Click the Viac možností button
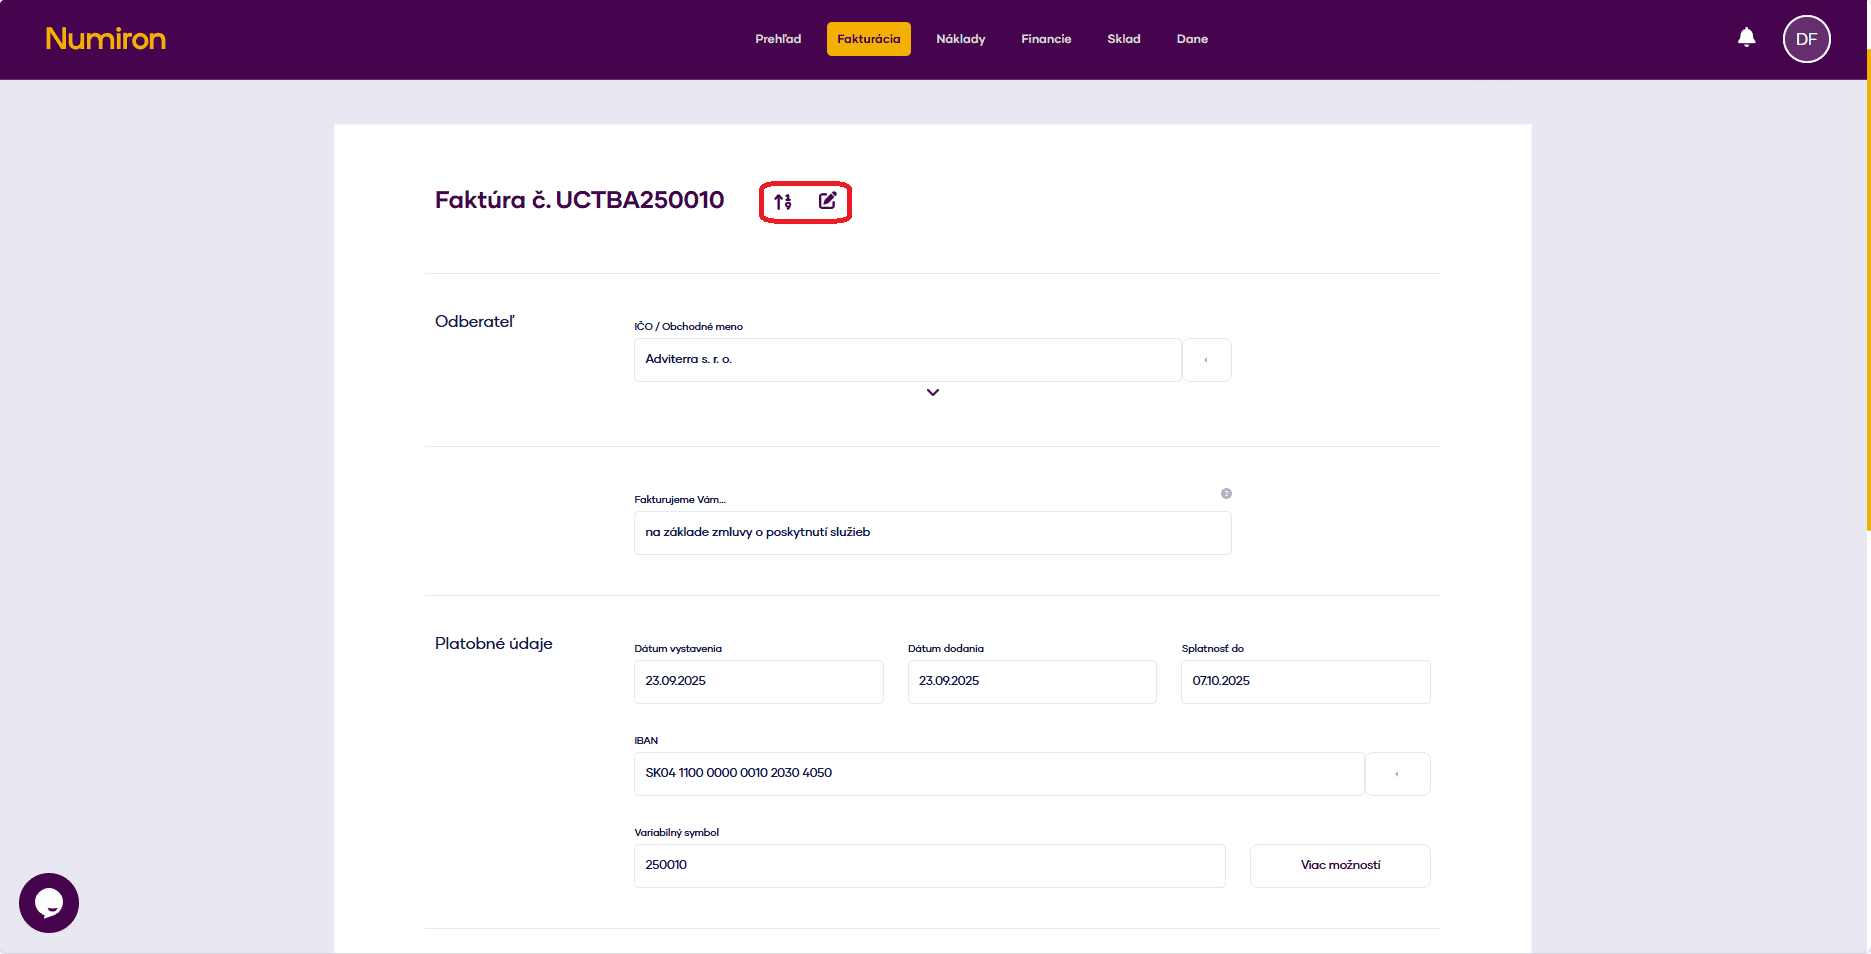This screenshot has height=954, width=1871. (1339, 865)
